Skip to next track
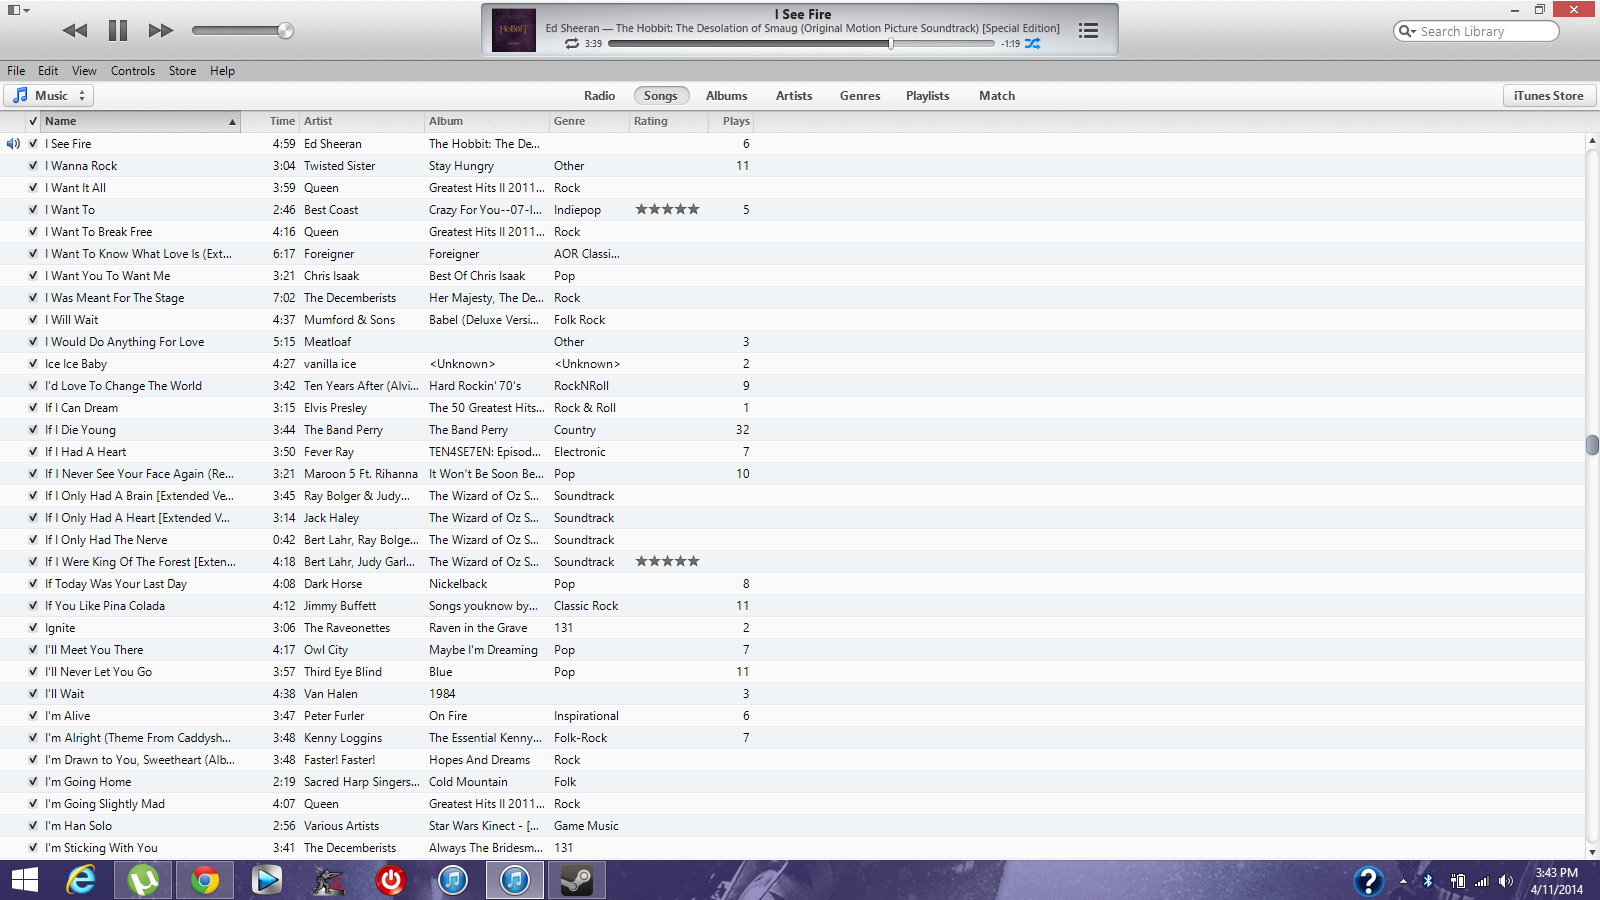Screen dimensions: 1600x900 tap(160, 31)
